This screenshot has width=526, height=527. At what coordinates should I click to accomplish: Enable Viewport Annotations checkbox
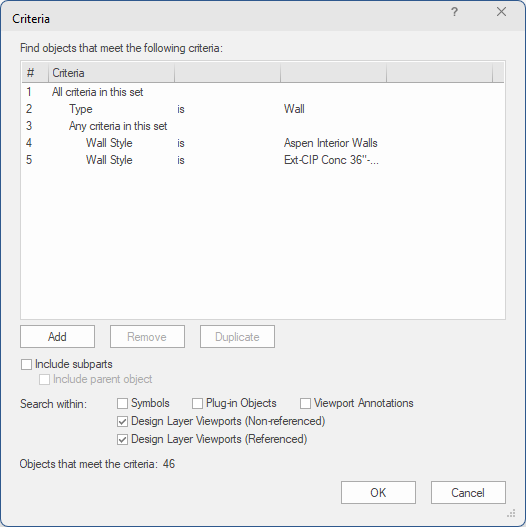[x=305, y=403]
